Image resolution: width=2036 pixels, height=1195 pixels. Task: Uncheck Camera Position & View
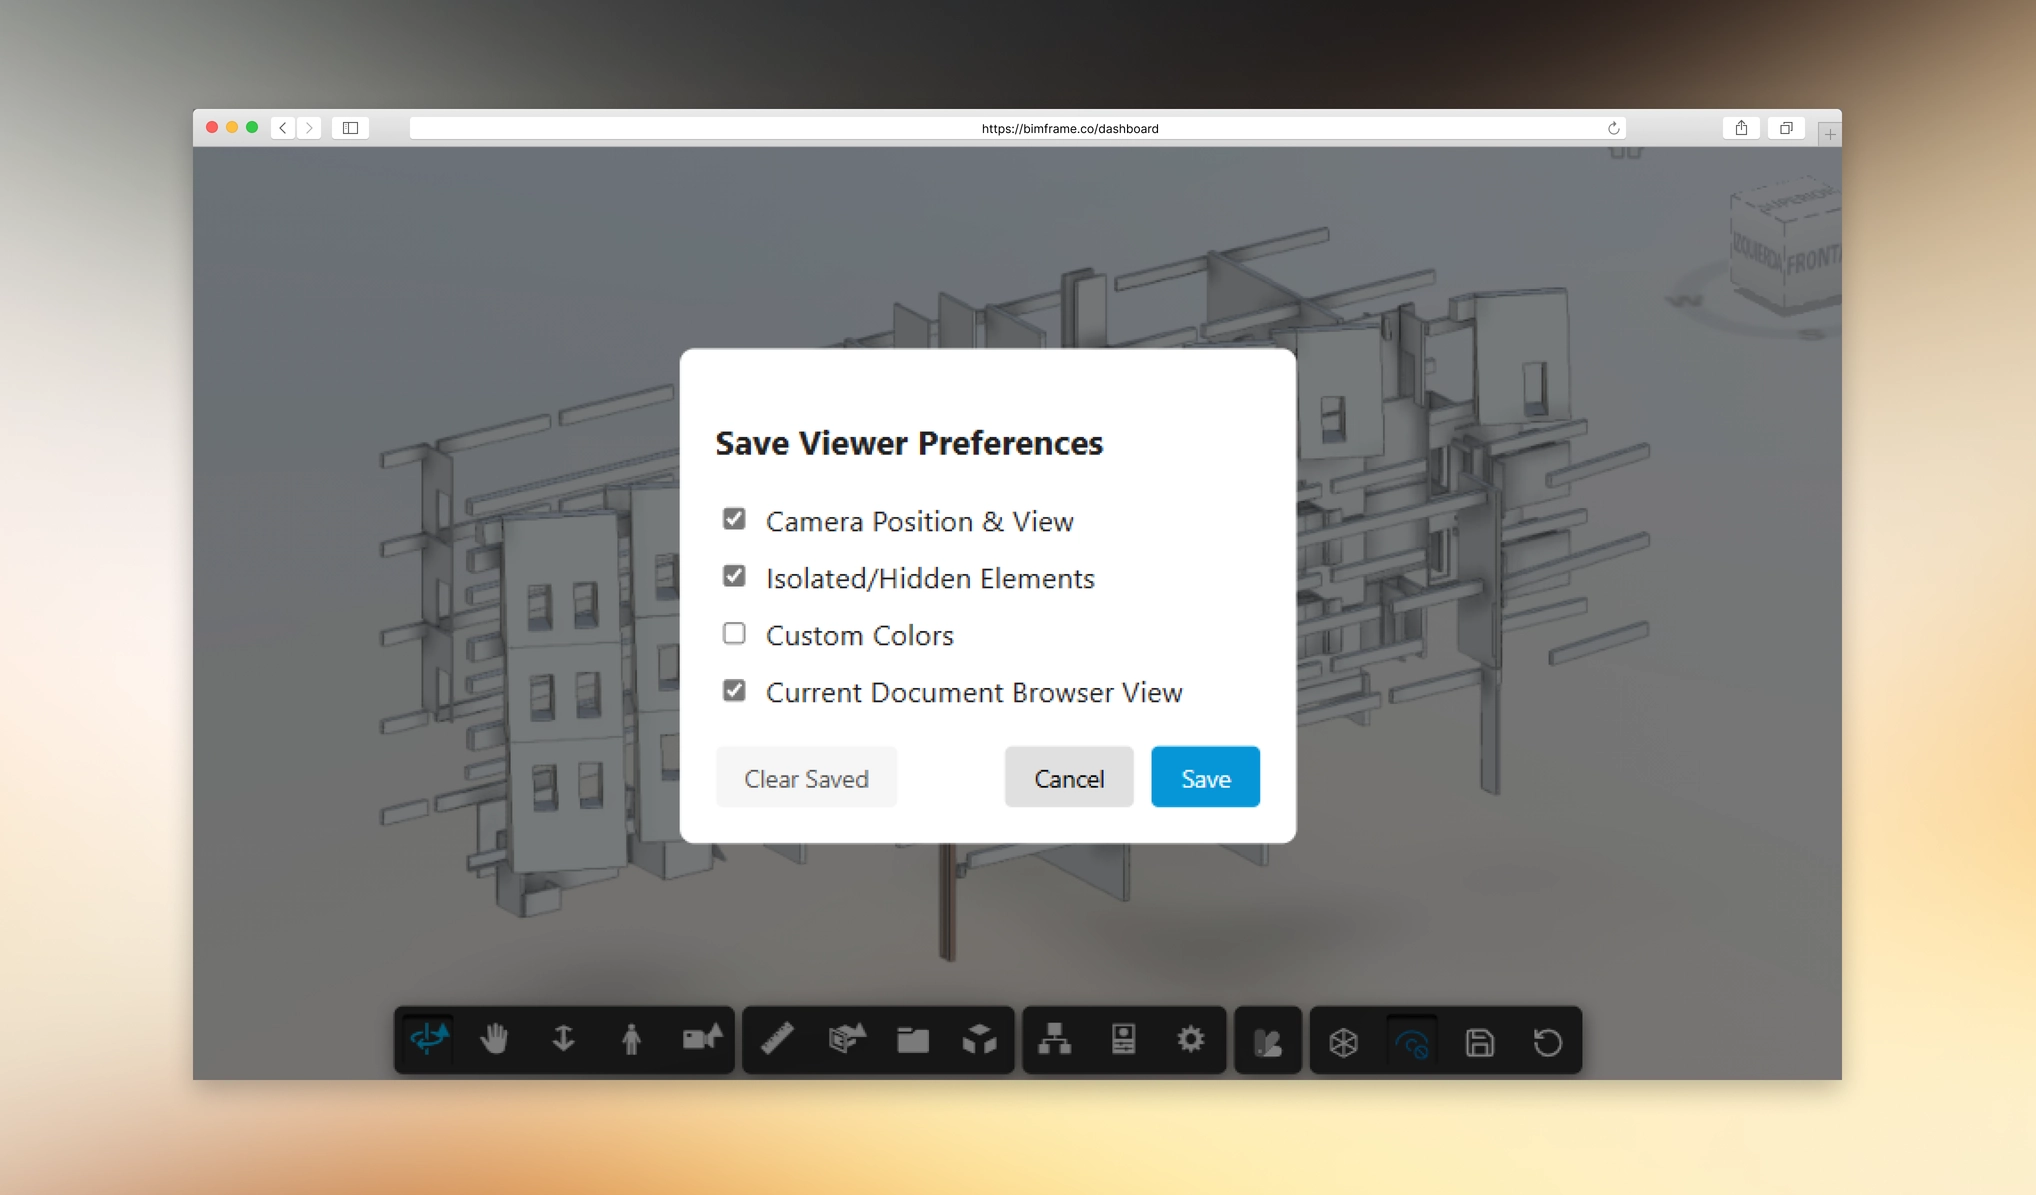point(734,519)
